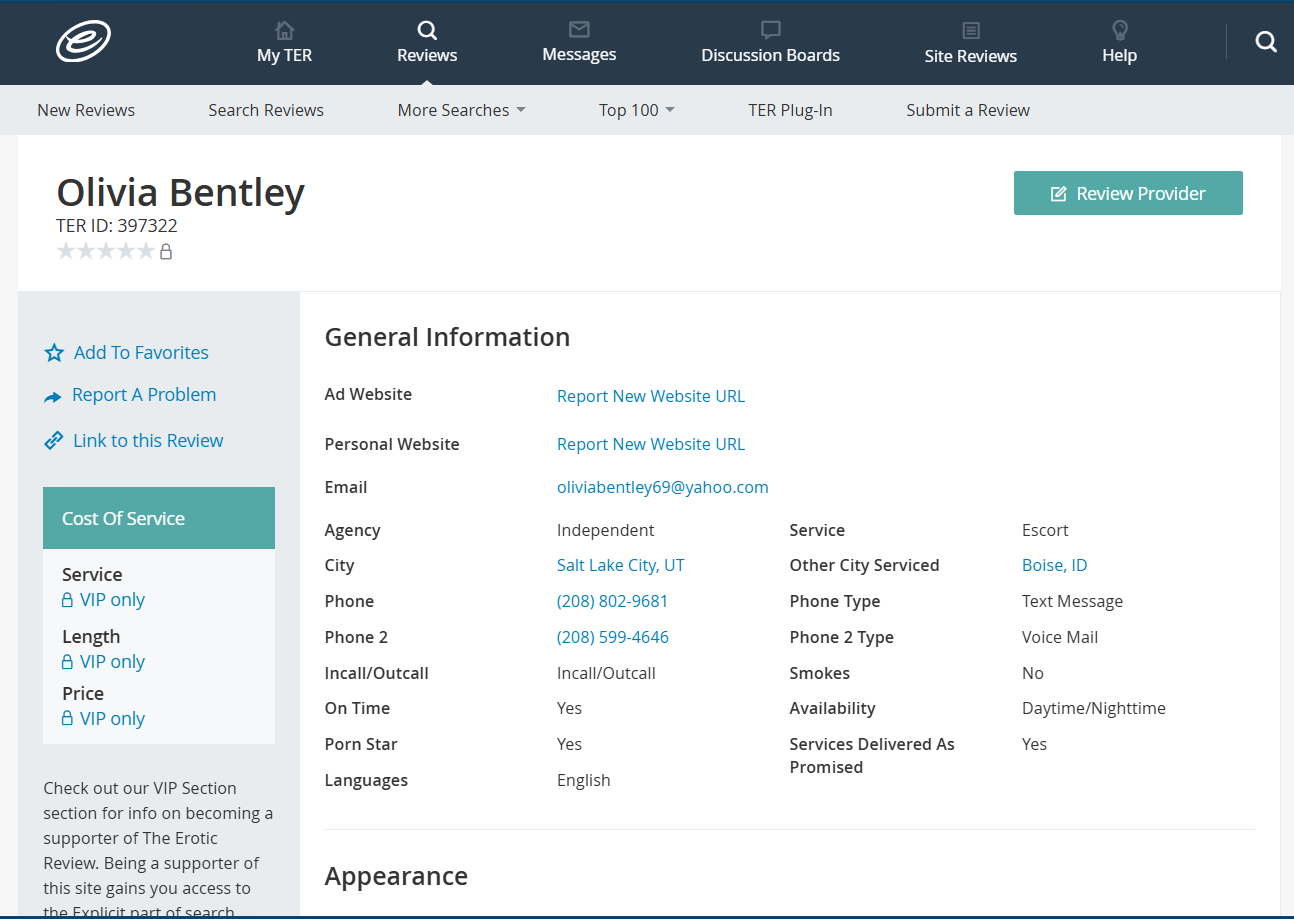Click the Reviews magnifier icon
The height and width of the screenshot is (919, 1294).
tap(427, 30)
